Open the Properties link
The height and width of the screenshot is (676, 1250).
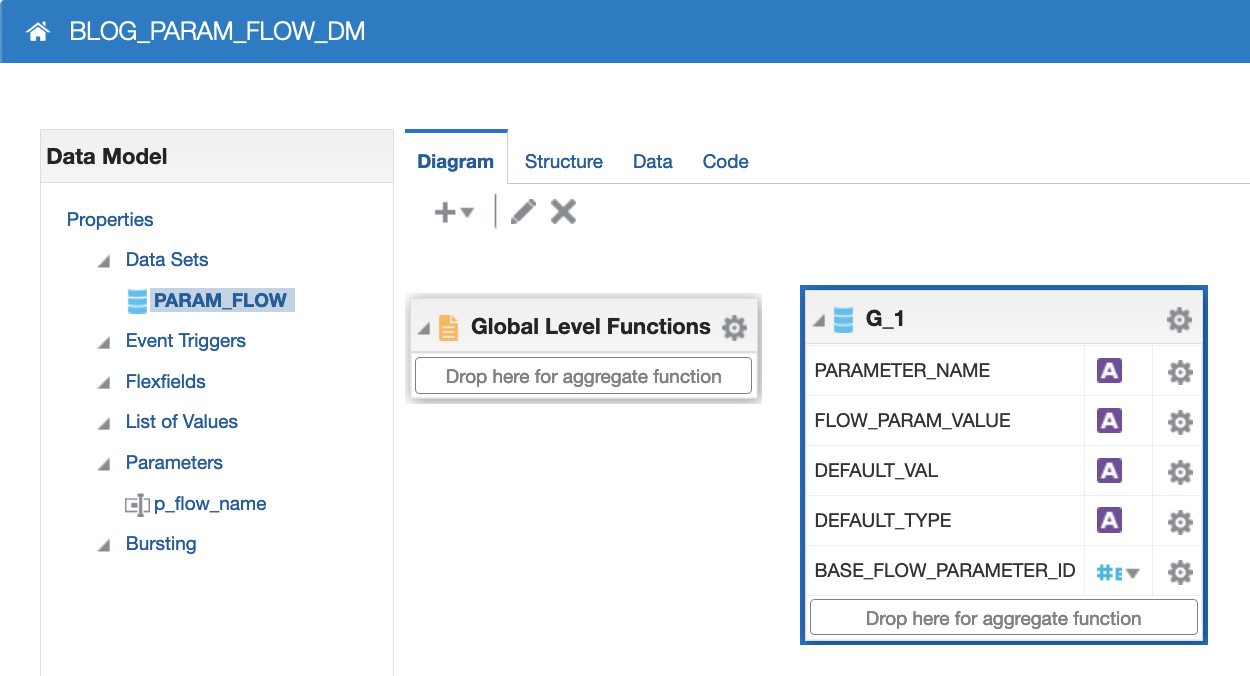click(x=110, y=219)
